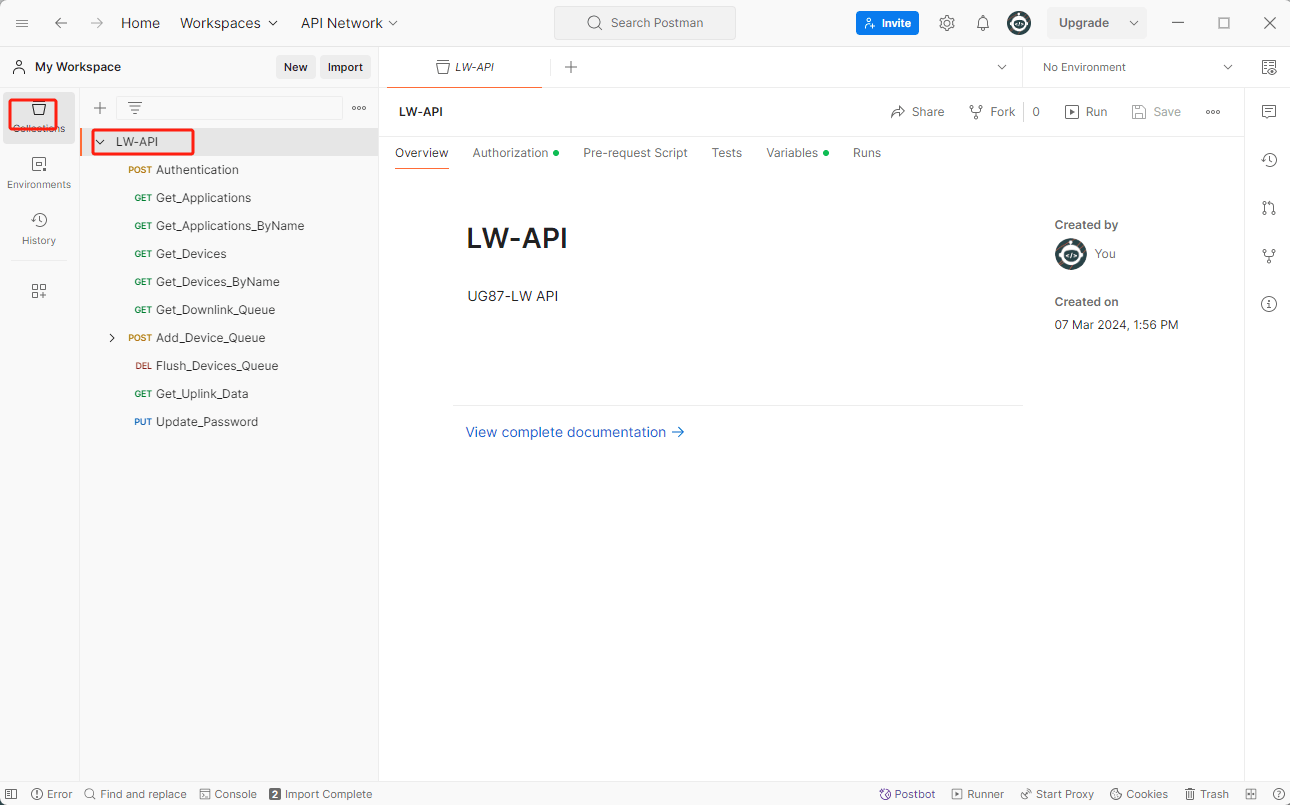
Task: Open pull requests icon in right sidebar
Action: (1269, 208)
